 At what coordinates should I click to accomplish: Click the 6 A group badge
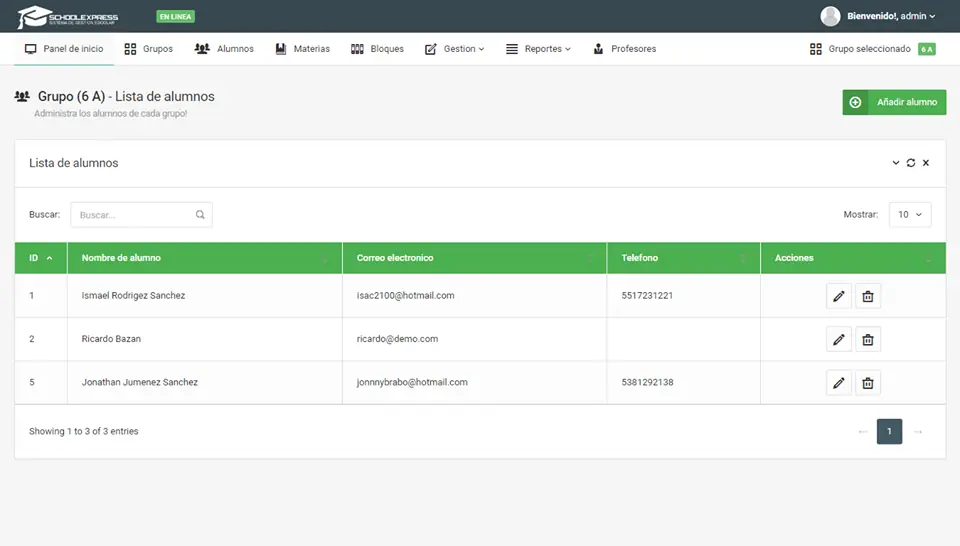(927, 49)
